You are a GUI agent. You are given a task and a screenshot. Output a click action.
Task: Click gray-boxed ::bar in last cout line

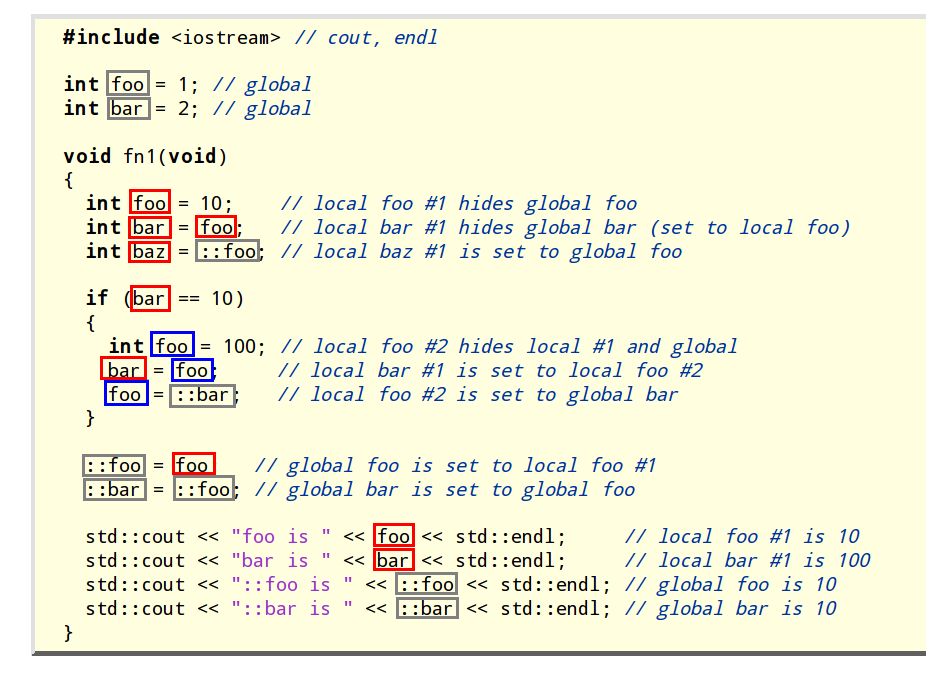(427, 609)
